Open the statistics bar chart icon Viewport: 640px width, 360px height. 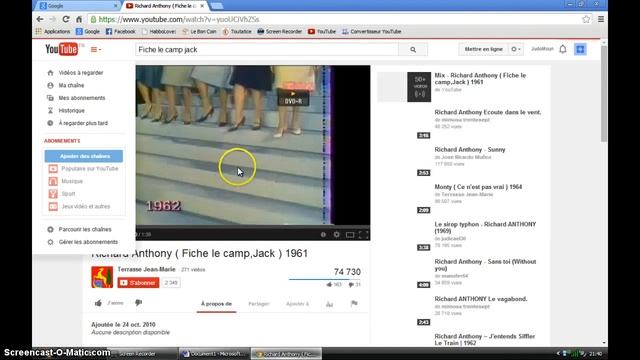coord(329,304)
